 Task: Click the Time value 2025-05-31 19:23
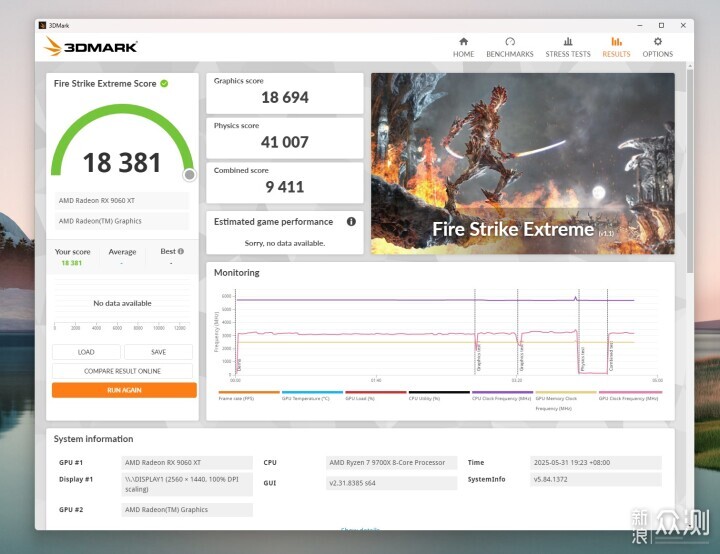click(596, 463)
